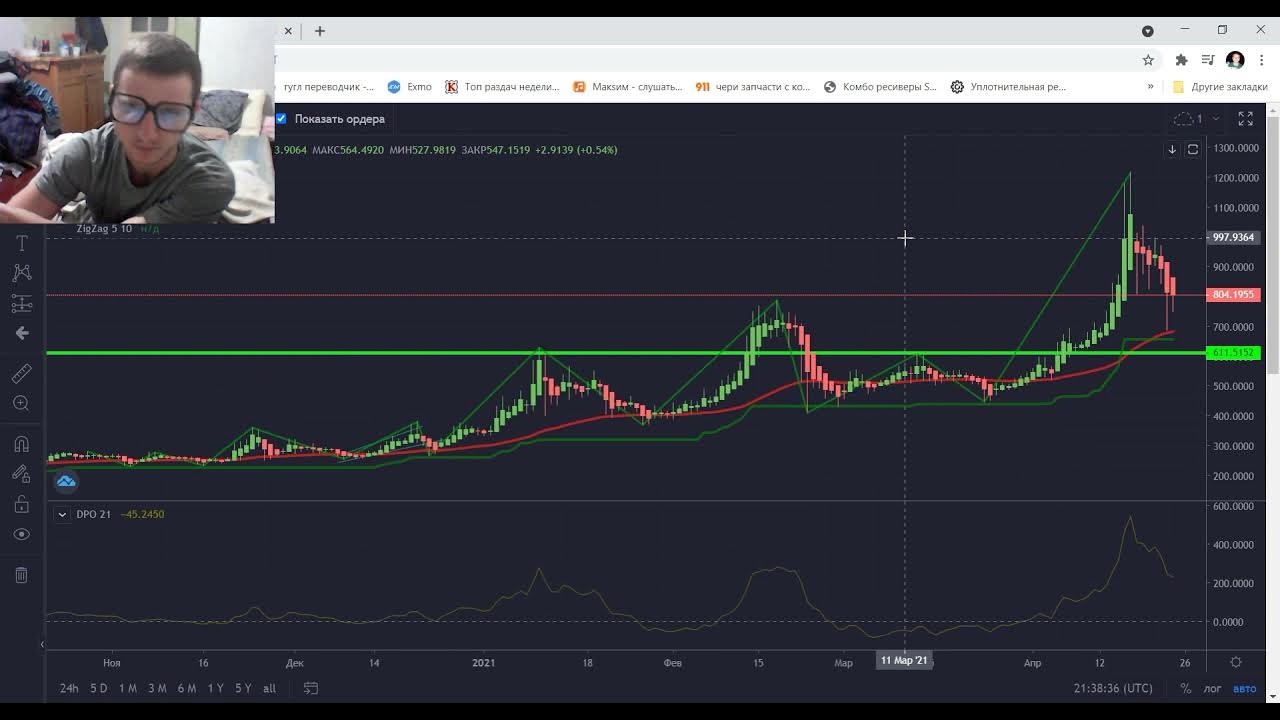The height and width of the screenshot is (720, 1280).
Task: Click the green 611.5152 price label
Action: tap(1234, 353)
